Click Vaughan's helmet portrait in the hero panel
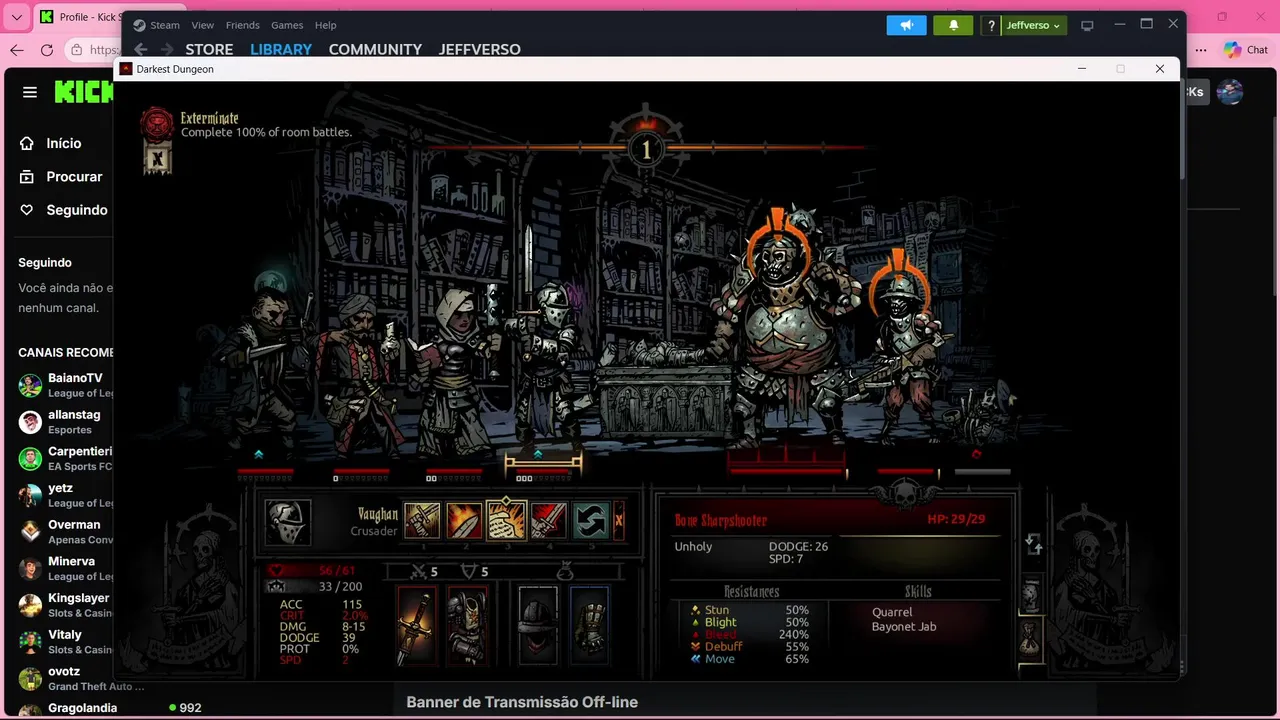This screenshot has height=720, width=1280. coord(288,522)
